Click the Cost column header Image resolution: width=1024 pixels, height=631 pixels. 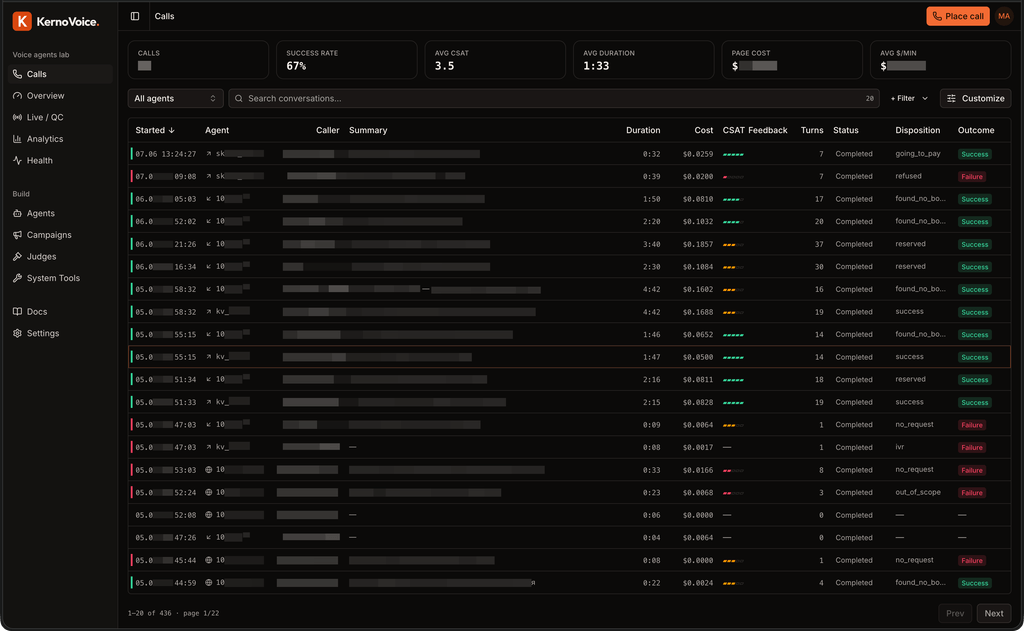point(703,131)
